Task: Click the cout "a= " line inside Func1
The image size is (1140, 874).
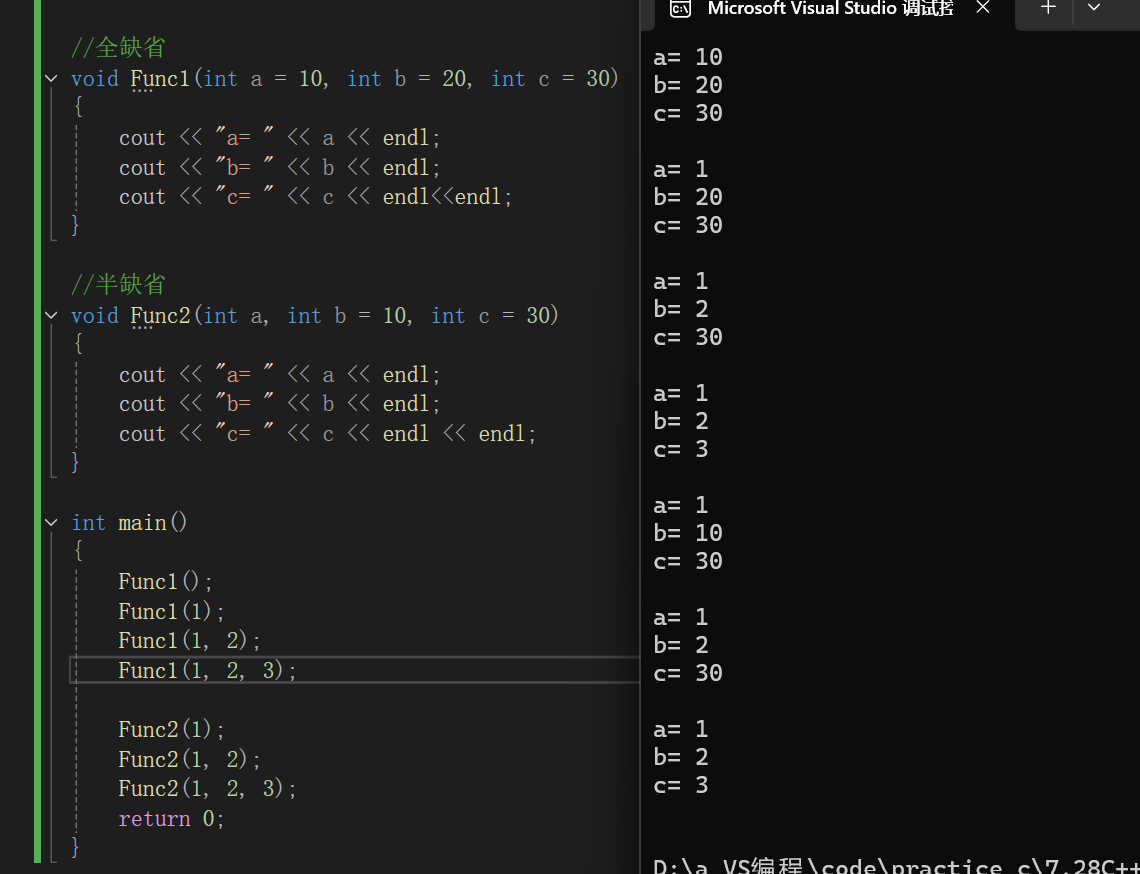Action: tap(280, 138)
